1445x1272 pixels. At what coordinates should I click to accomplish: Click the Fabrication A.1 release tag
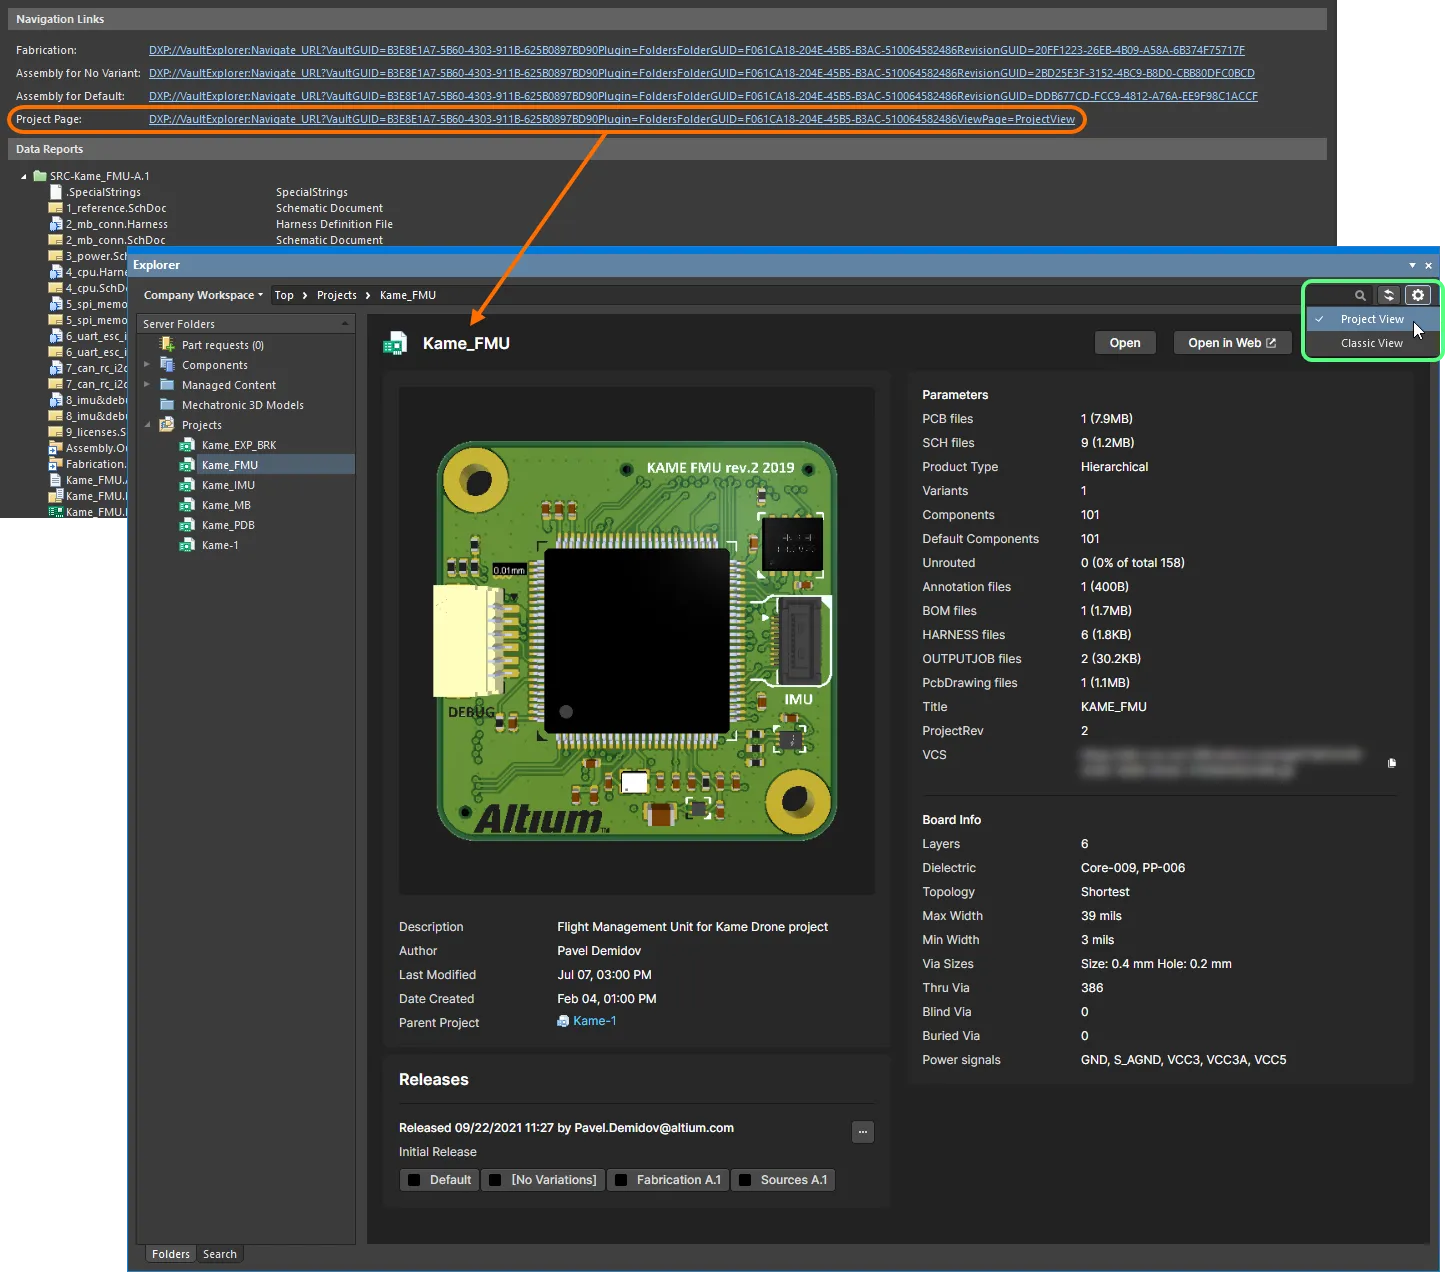[668, 1180]
